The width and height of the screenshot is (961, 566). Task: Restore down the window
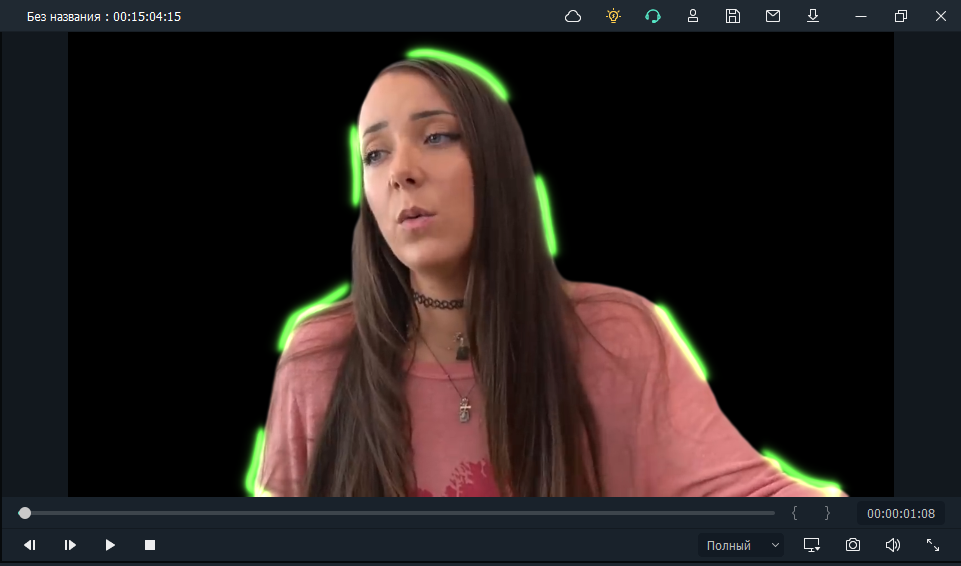[x=900, y=17]
